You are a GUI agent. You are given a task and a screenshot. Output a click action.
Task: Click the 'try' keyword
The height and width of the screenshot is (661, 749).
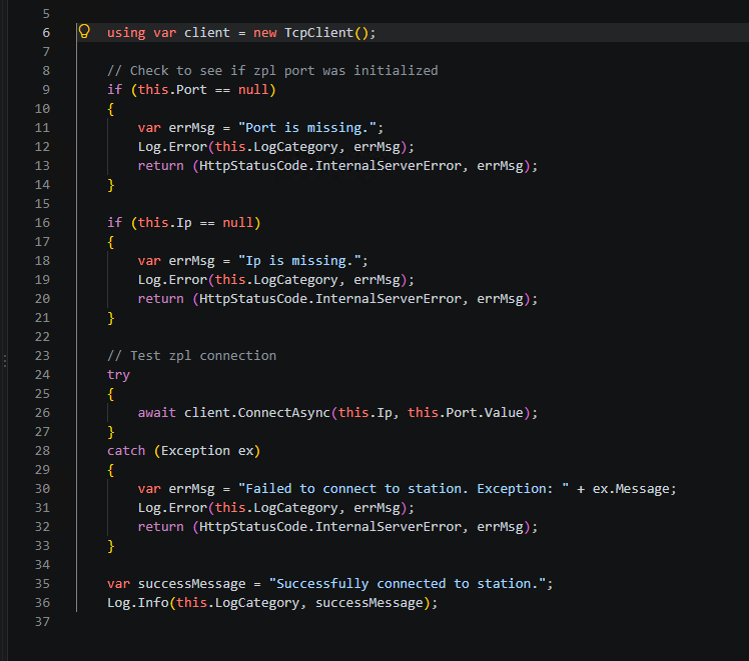click(x=118, y=375)
